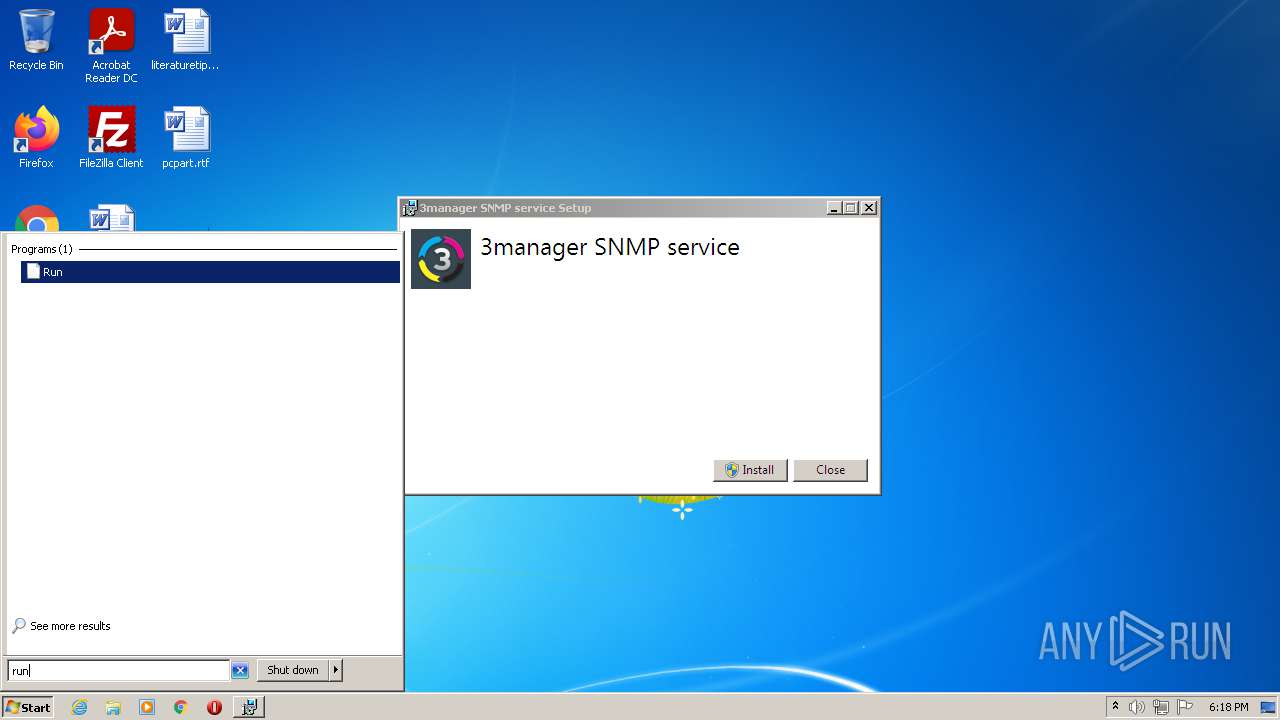Open Opera browser taskbar icon
The width and height of the screenshot is (1280, 720).
tap(214, 707)
